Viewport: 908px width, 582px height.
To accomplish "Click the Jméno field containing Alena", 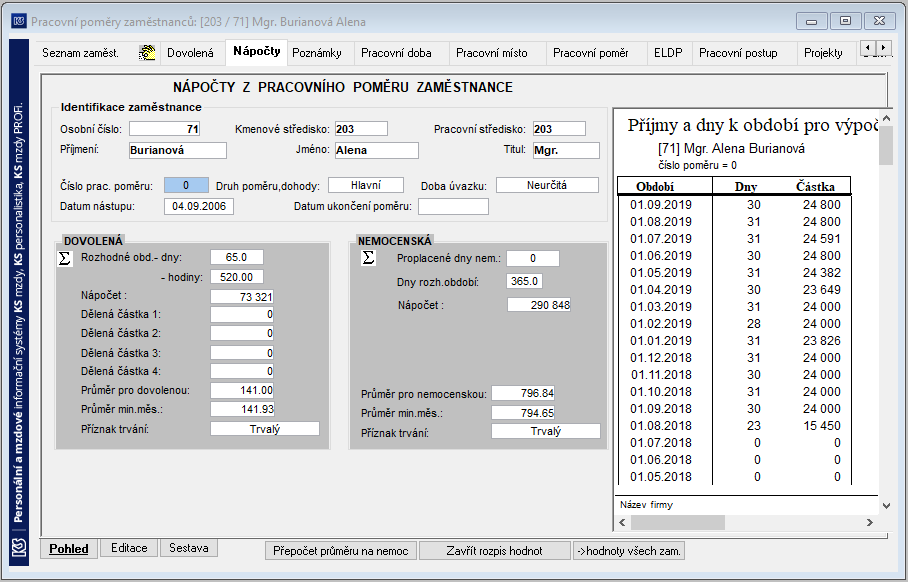I will coord(376,150).
